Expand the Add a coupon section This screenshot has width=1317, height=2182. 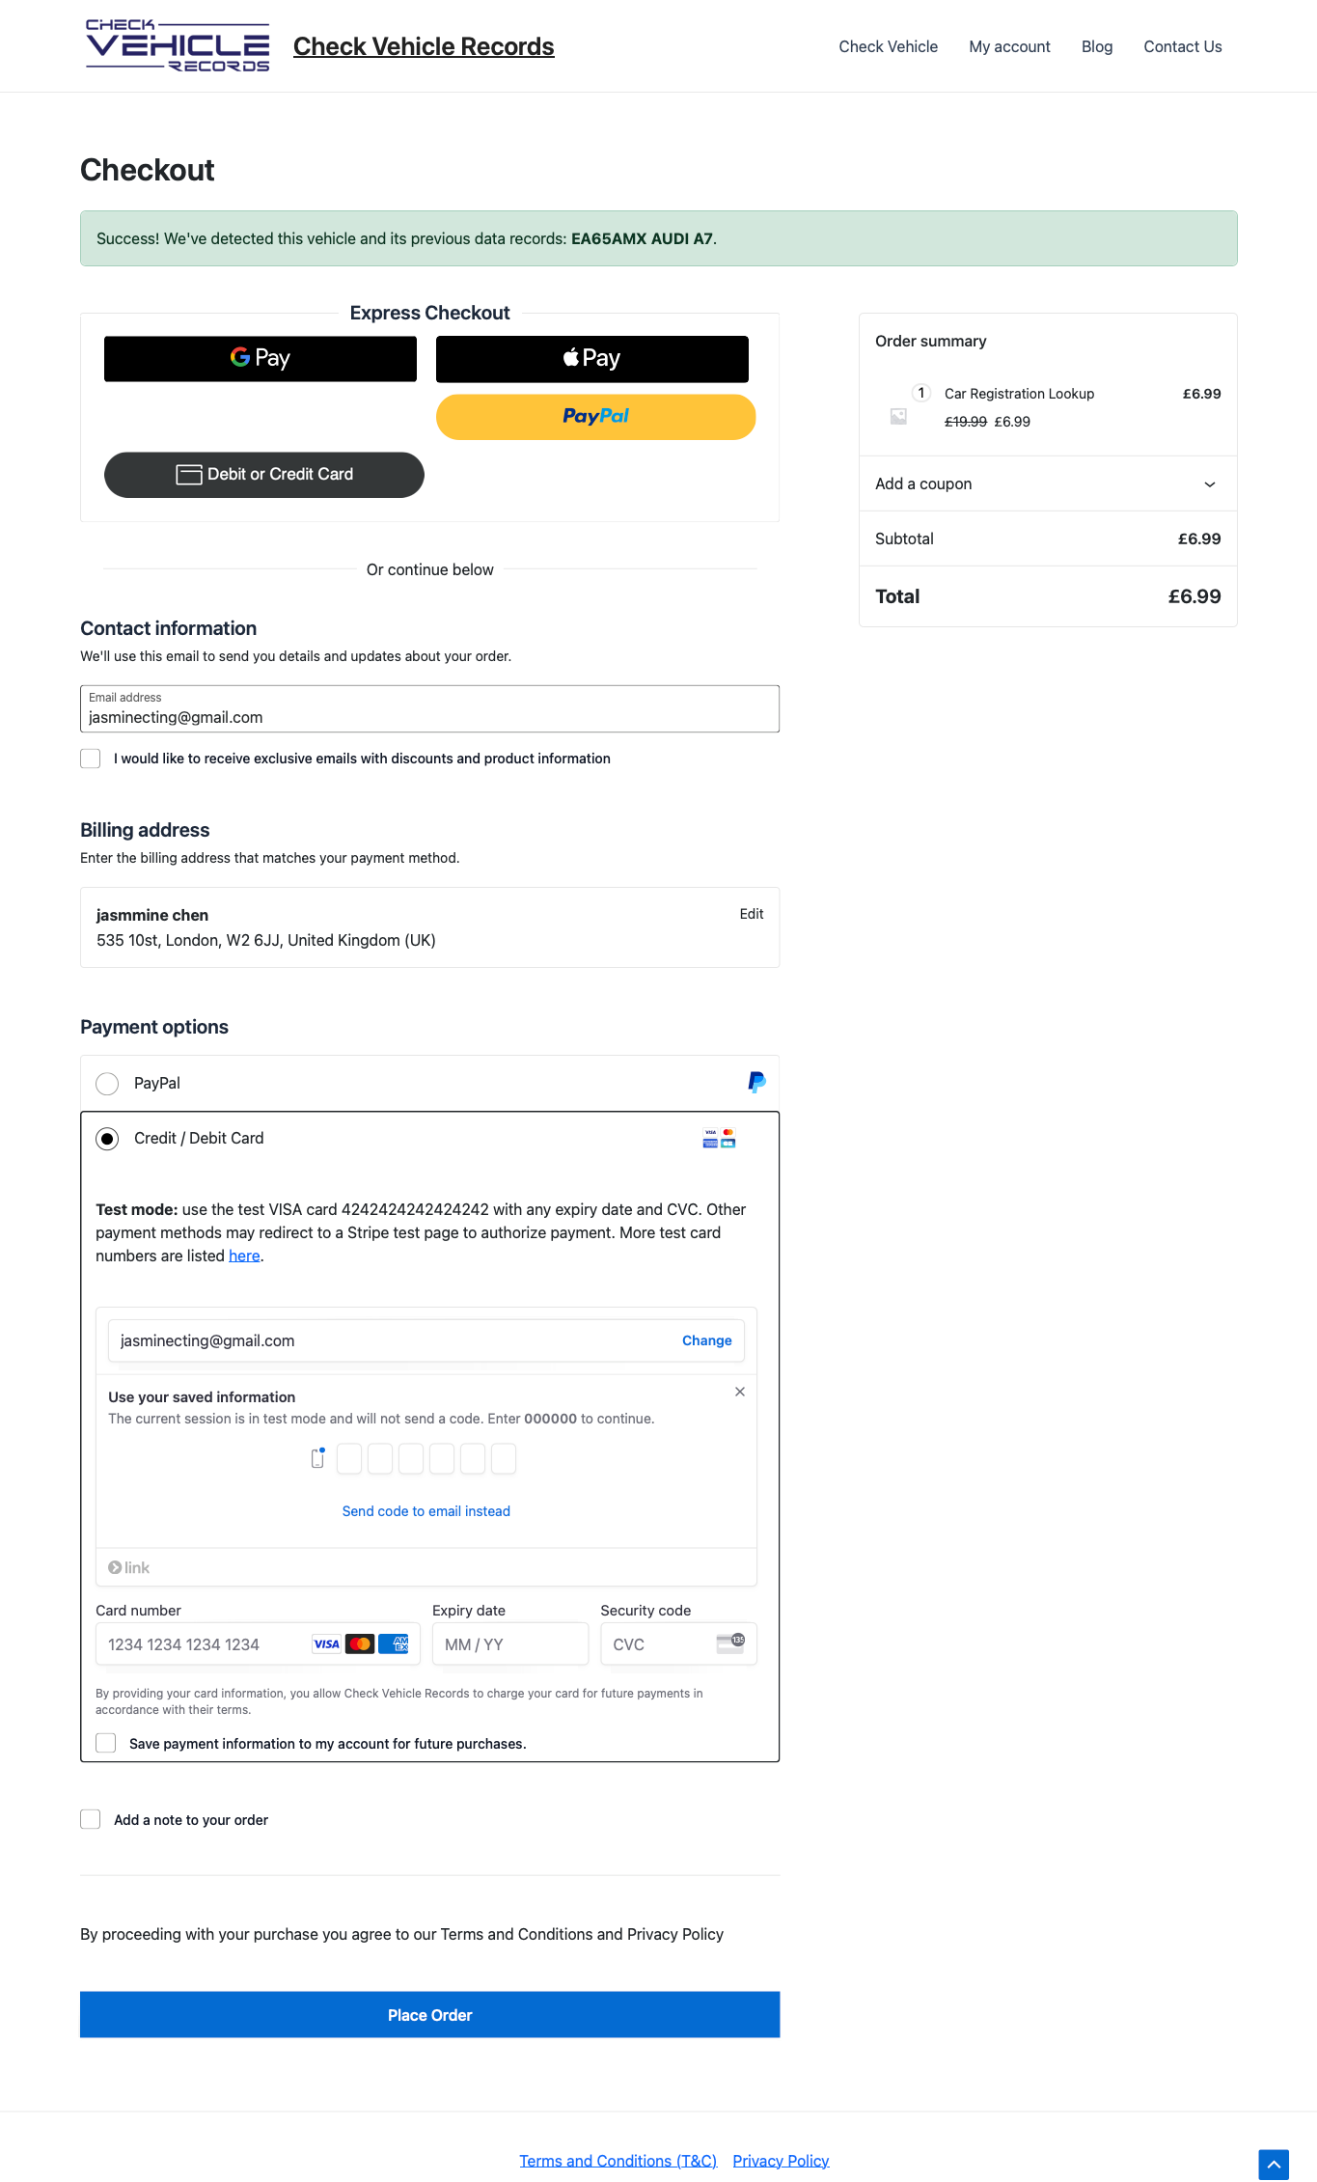tap(1047, 484)
